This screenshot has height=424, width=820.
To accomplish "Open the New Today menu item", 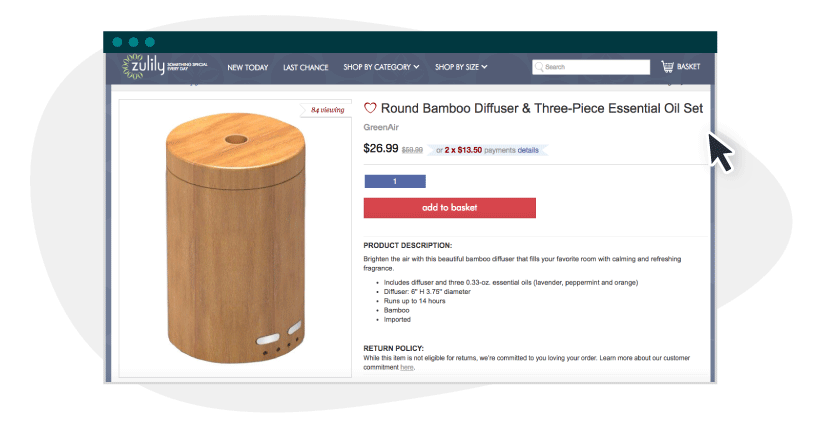I will click(x=248, y=67).
